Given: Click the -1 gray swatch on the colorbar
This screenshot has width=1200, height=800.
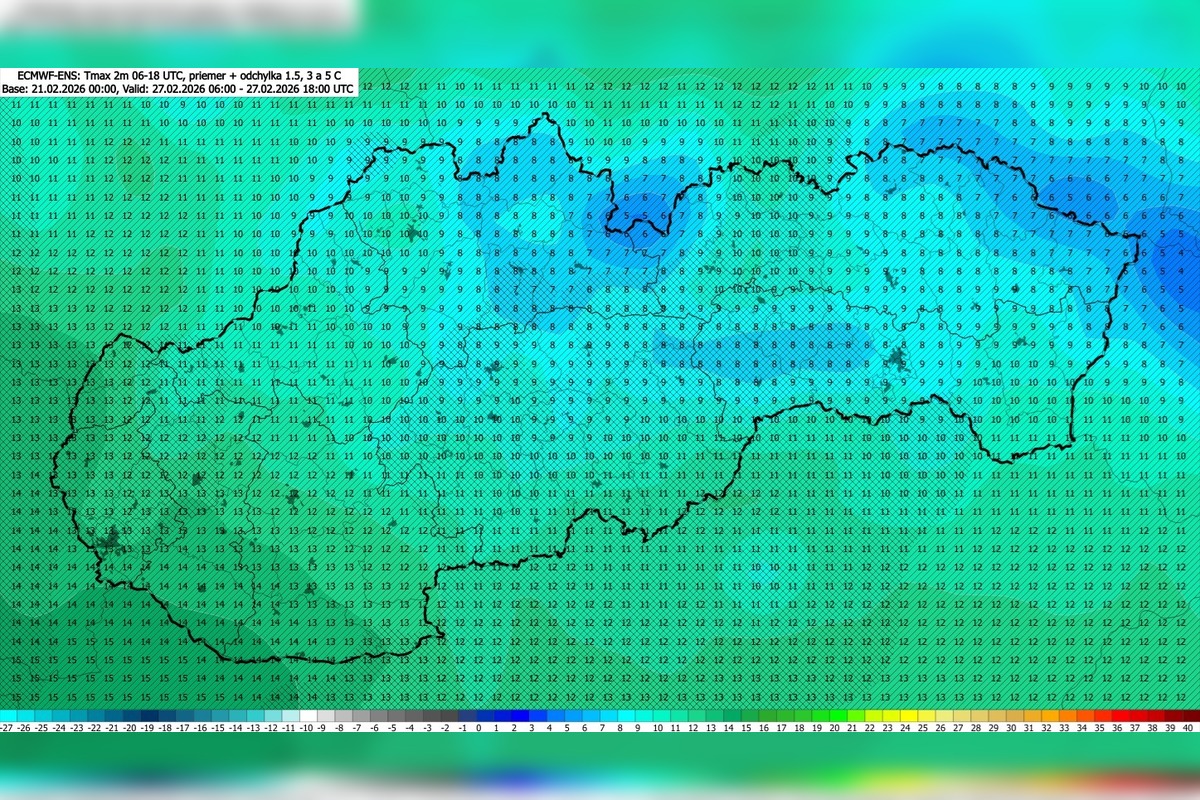Looking at the screenshot, I should [x=457, y=715].
